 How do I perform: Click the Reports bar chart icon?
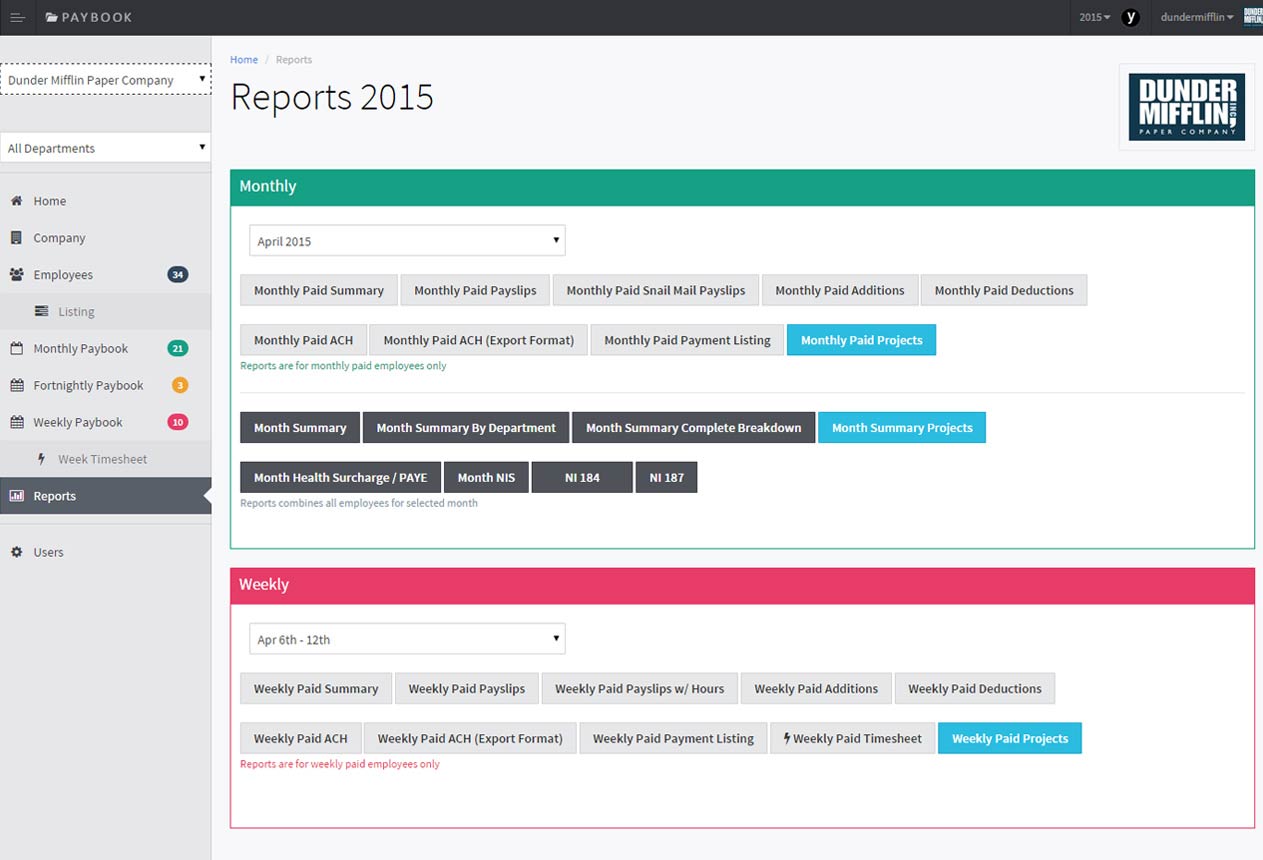[17, 496]
